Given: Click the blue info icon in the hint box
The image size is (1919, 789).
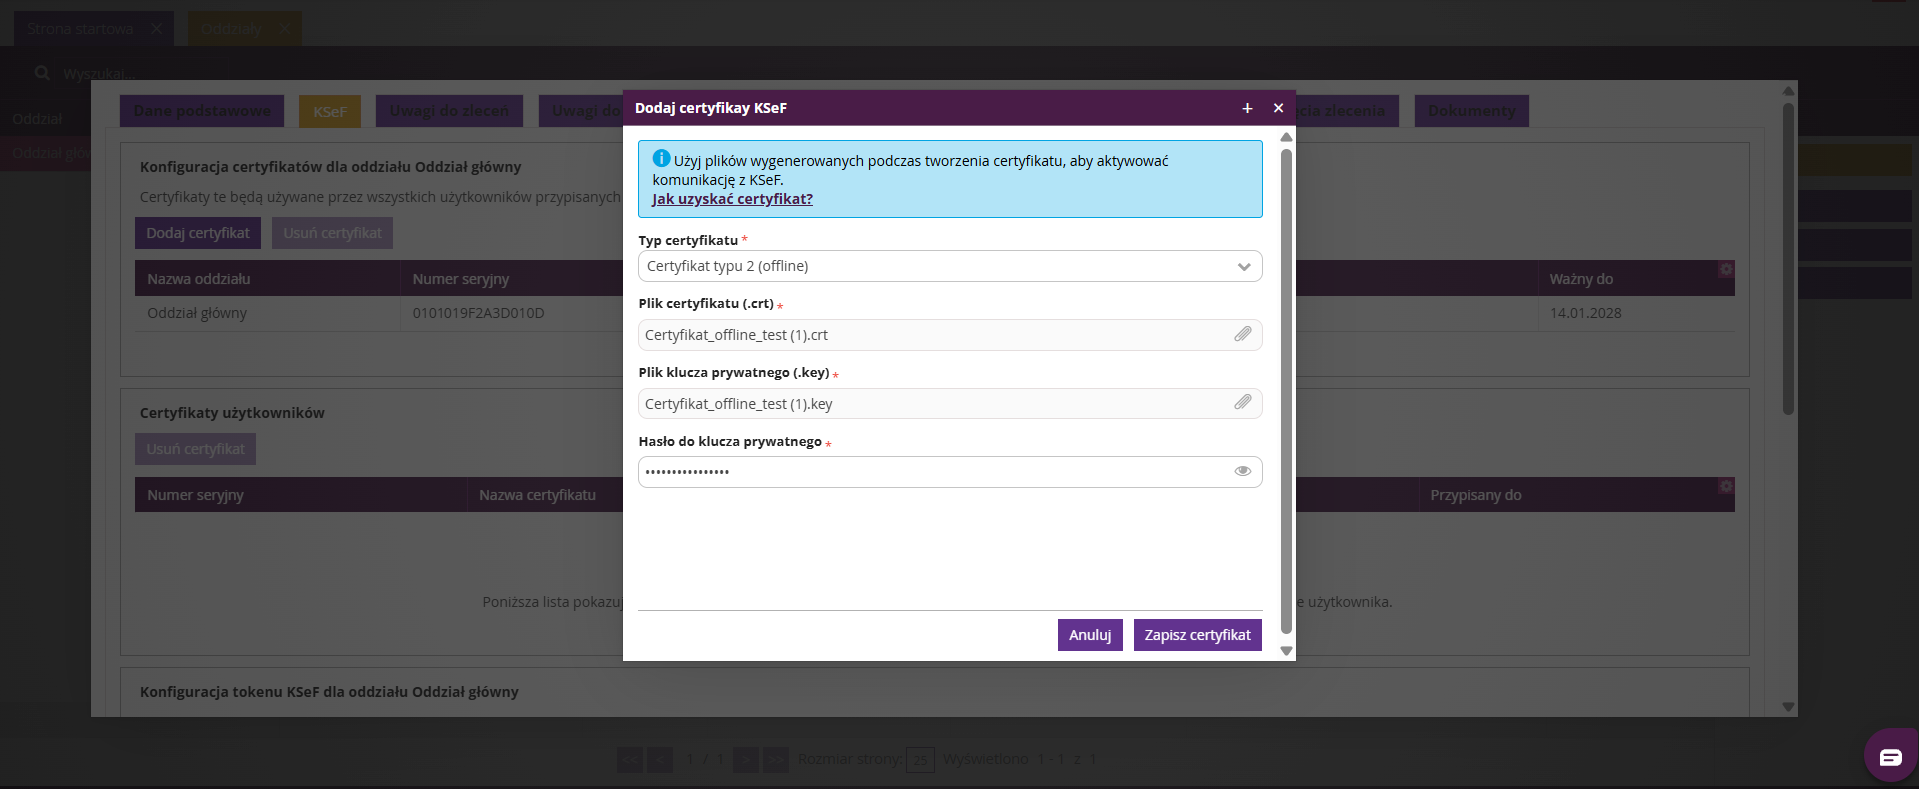Looking at the screenshot, I should (661, 158).
